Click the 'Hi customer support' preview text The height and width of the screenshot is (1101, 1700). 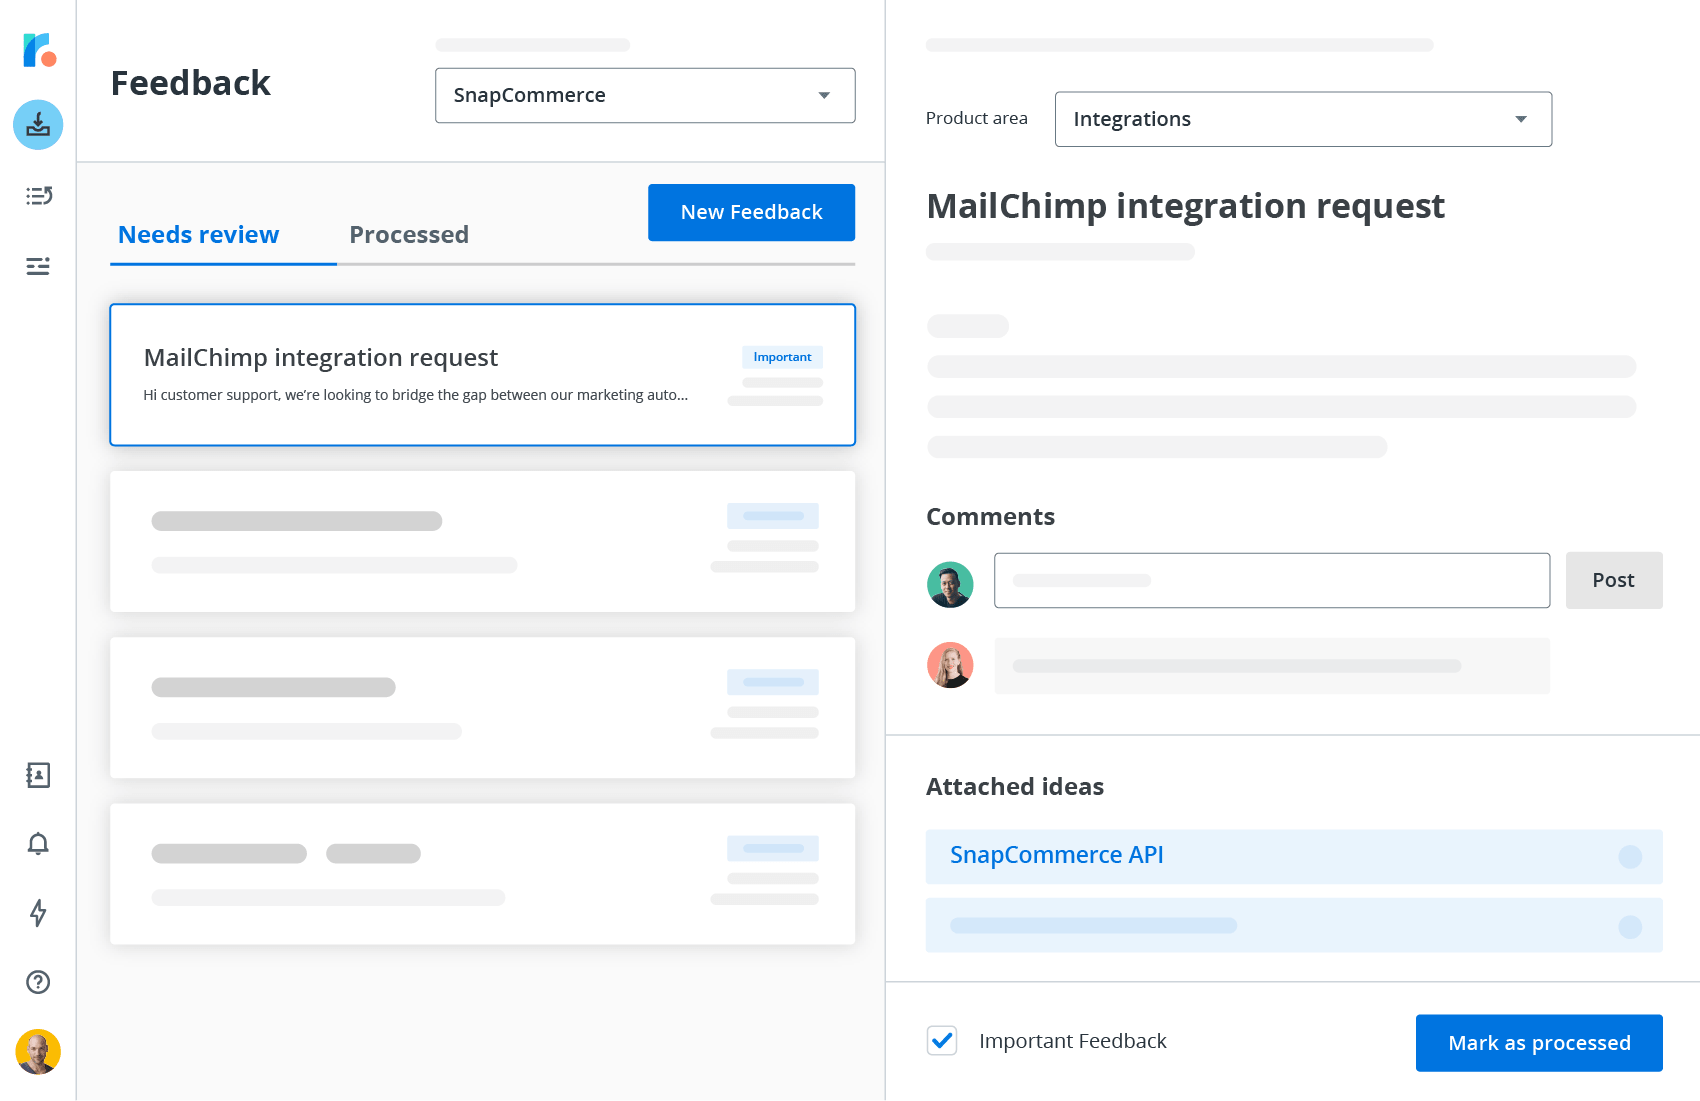pyautogui.click(x=415, y=395)
